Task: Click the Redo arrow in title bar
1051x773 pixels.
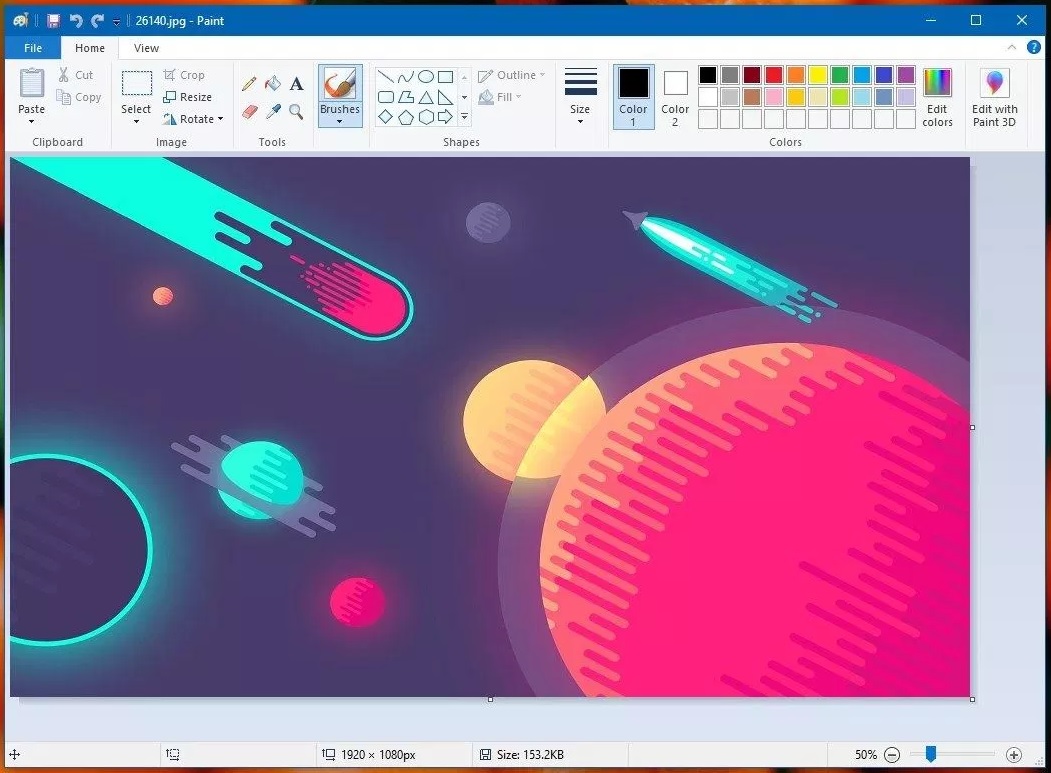Action: pos(98,21)
